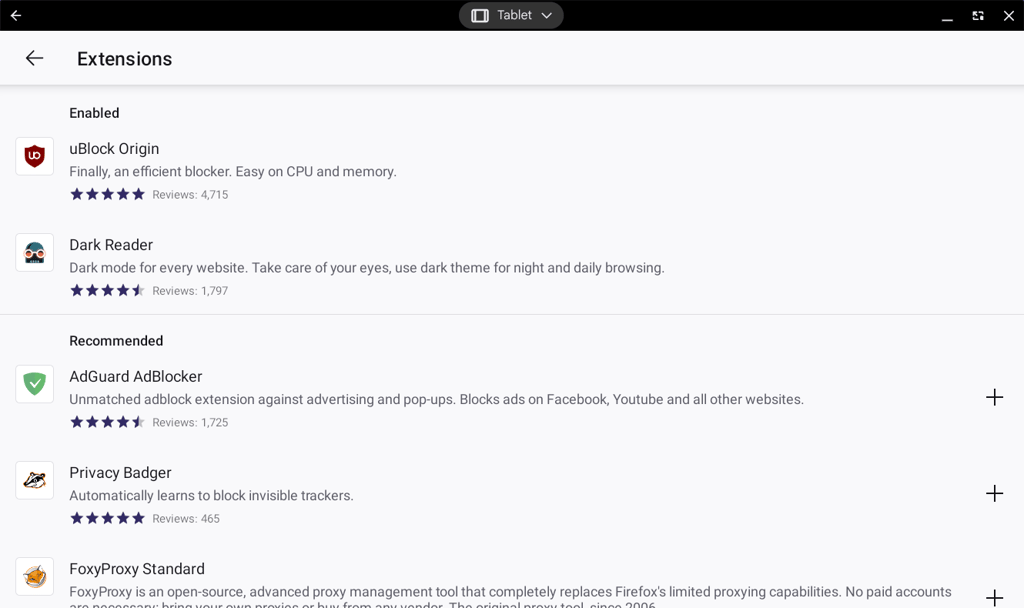The height and width of the screenshot is (608, 1024).
Task: Open the Tablet display mode dropdown
Action: 511,15
